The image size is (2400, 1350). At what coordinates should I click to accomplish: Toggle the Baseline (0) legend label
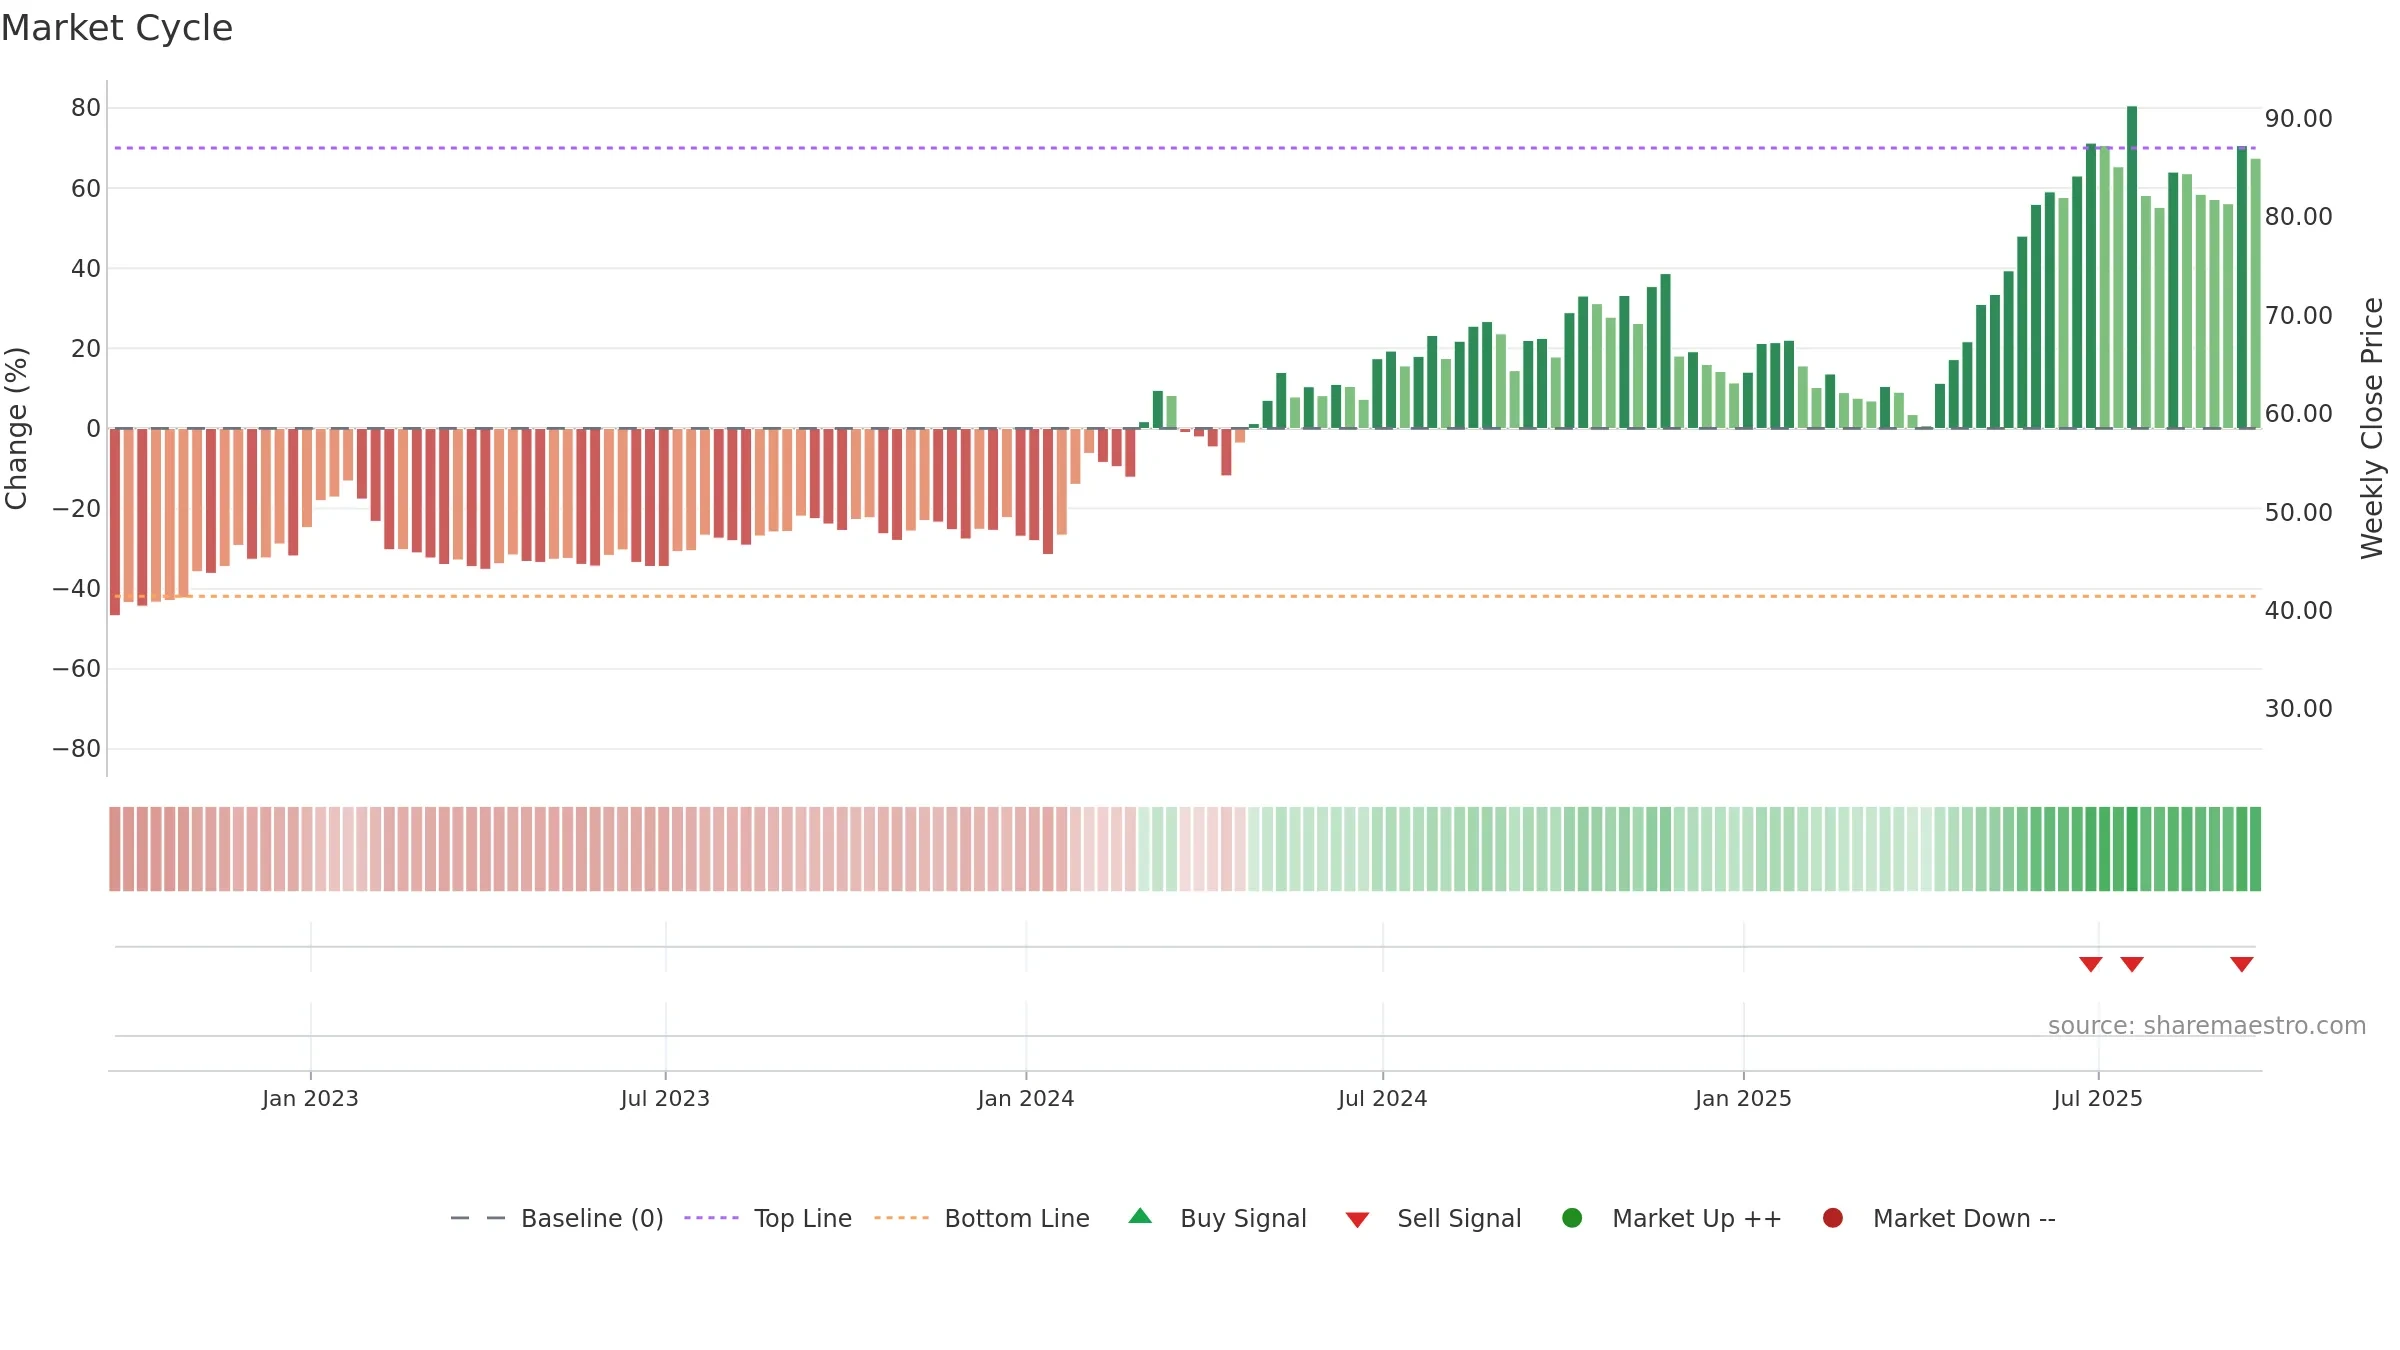pos(592,1218)
